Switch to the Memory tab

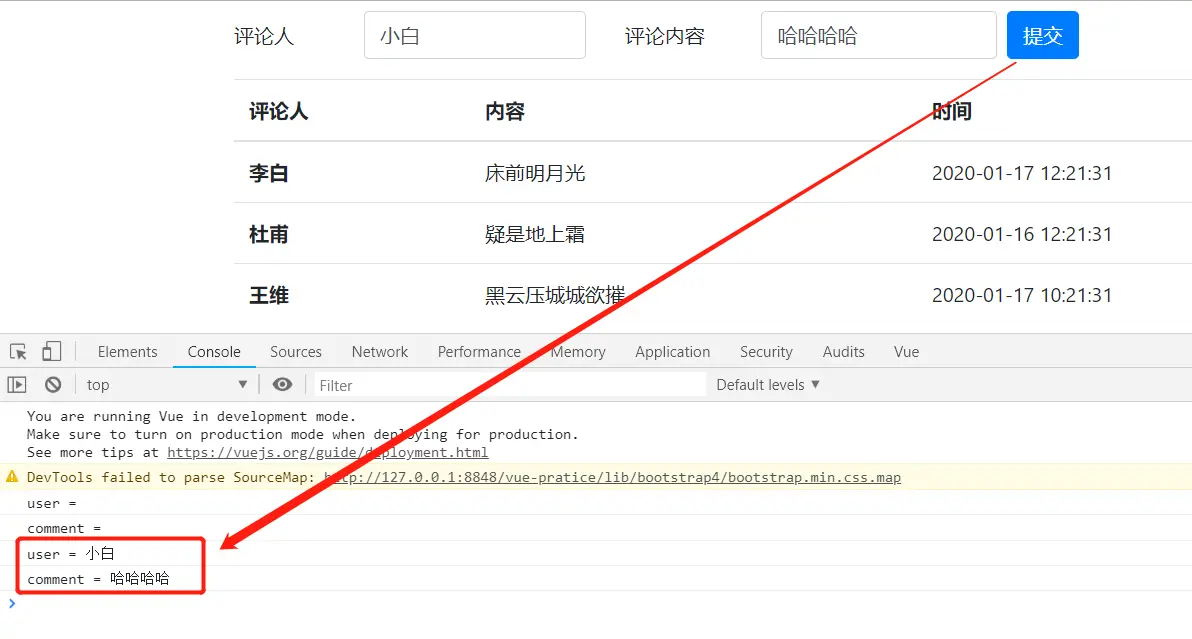578,352
